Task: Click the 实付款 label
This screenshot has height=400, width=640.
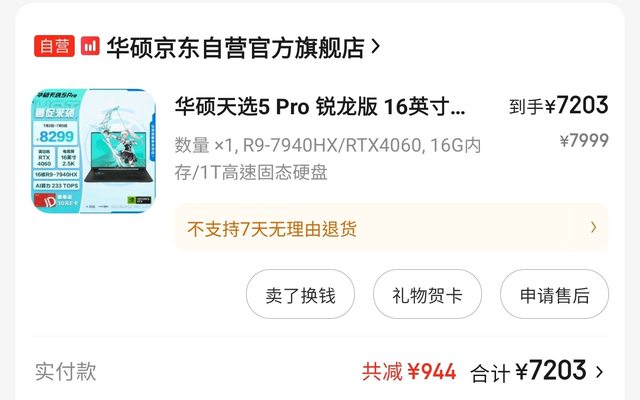Action: [x=66, y=371]
